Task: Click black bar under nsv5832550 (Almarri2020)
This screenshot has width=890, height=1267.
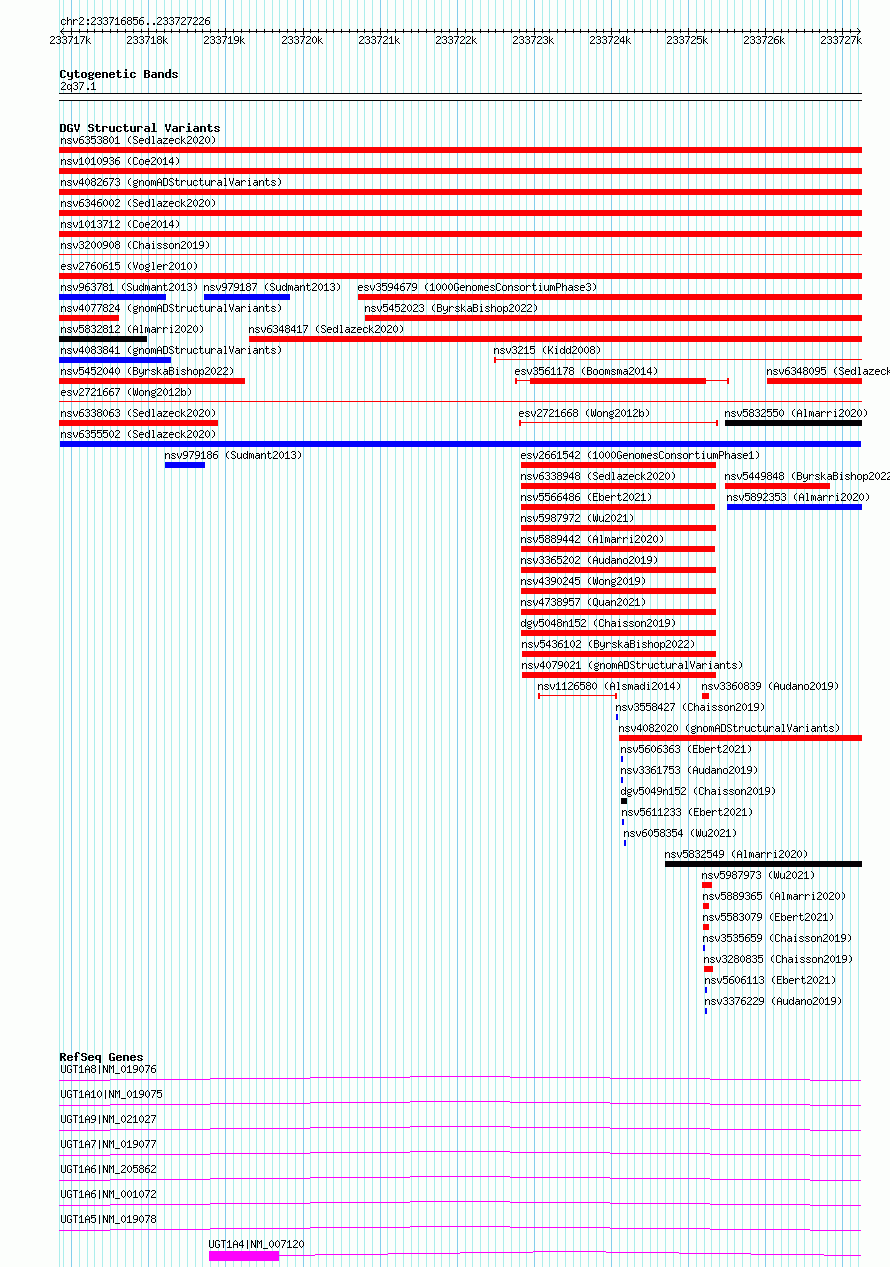Action: [793, 422]
